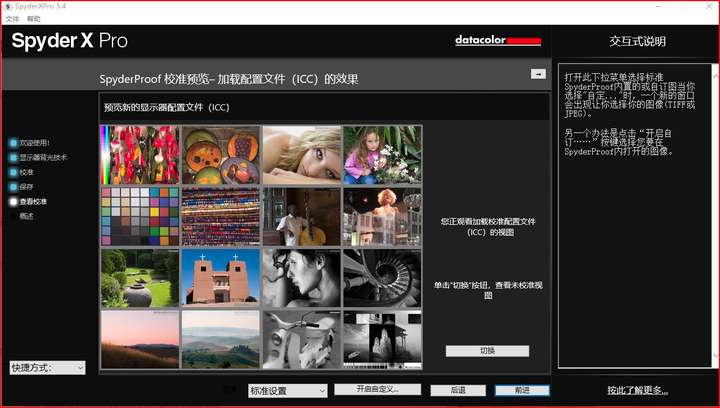Click the spiral staircase thumbnail
720x408 pixels.
click(382, 278)
